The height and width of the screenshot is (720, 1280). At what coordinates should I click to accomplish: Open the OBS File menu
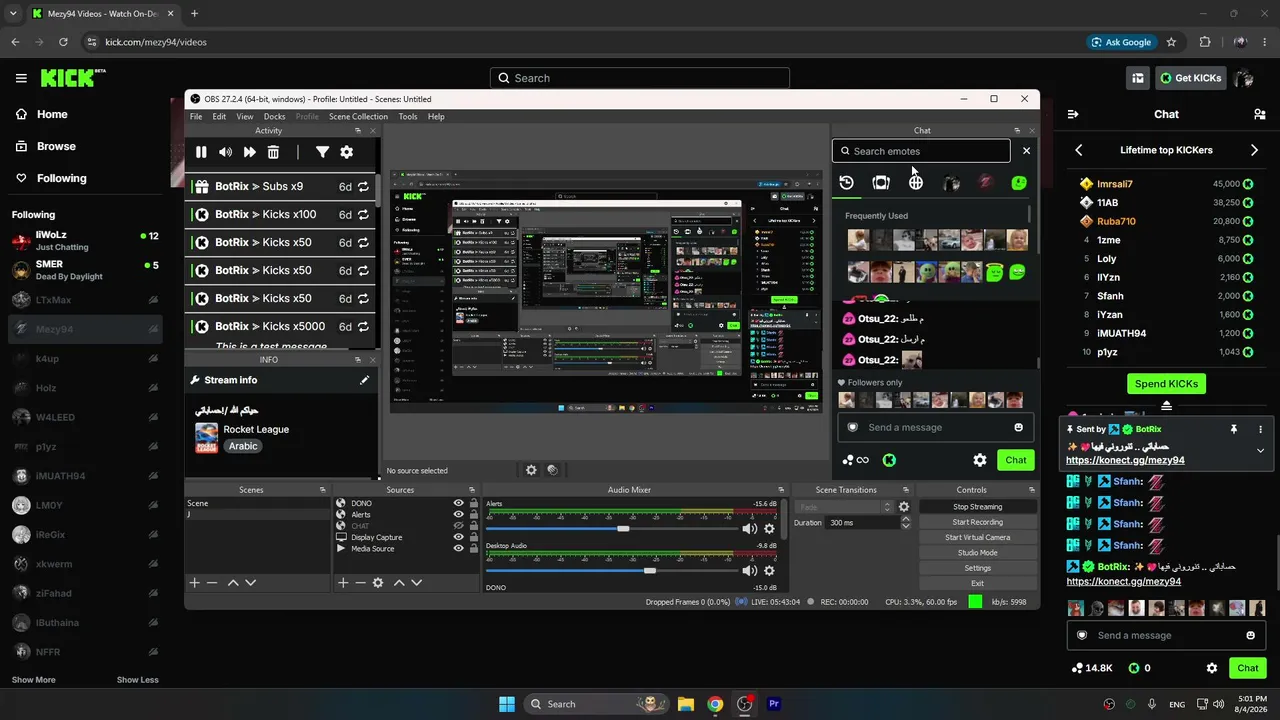pos(196,117)
